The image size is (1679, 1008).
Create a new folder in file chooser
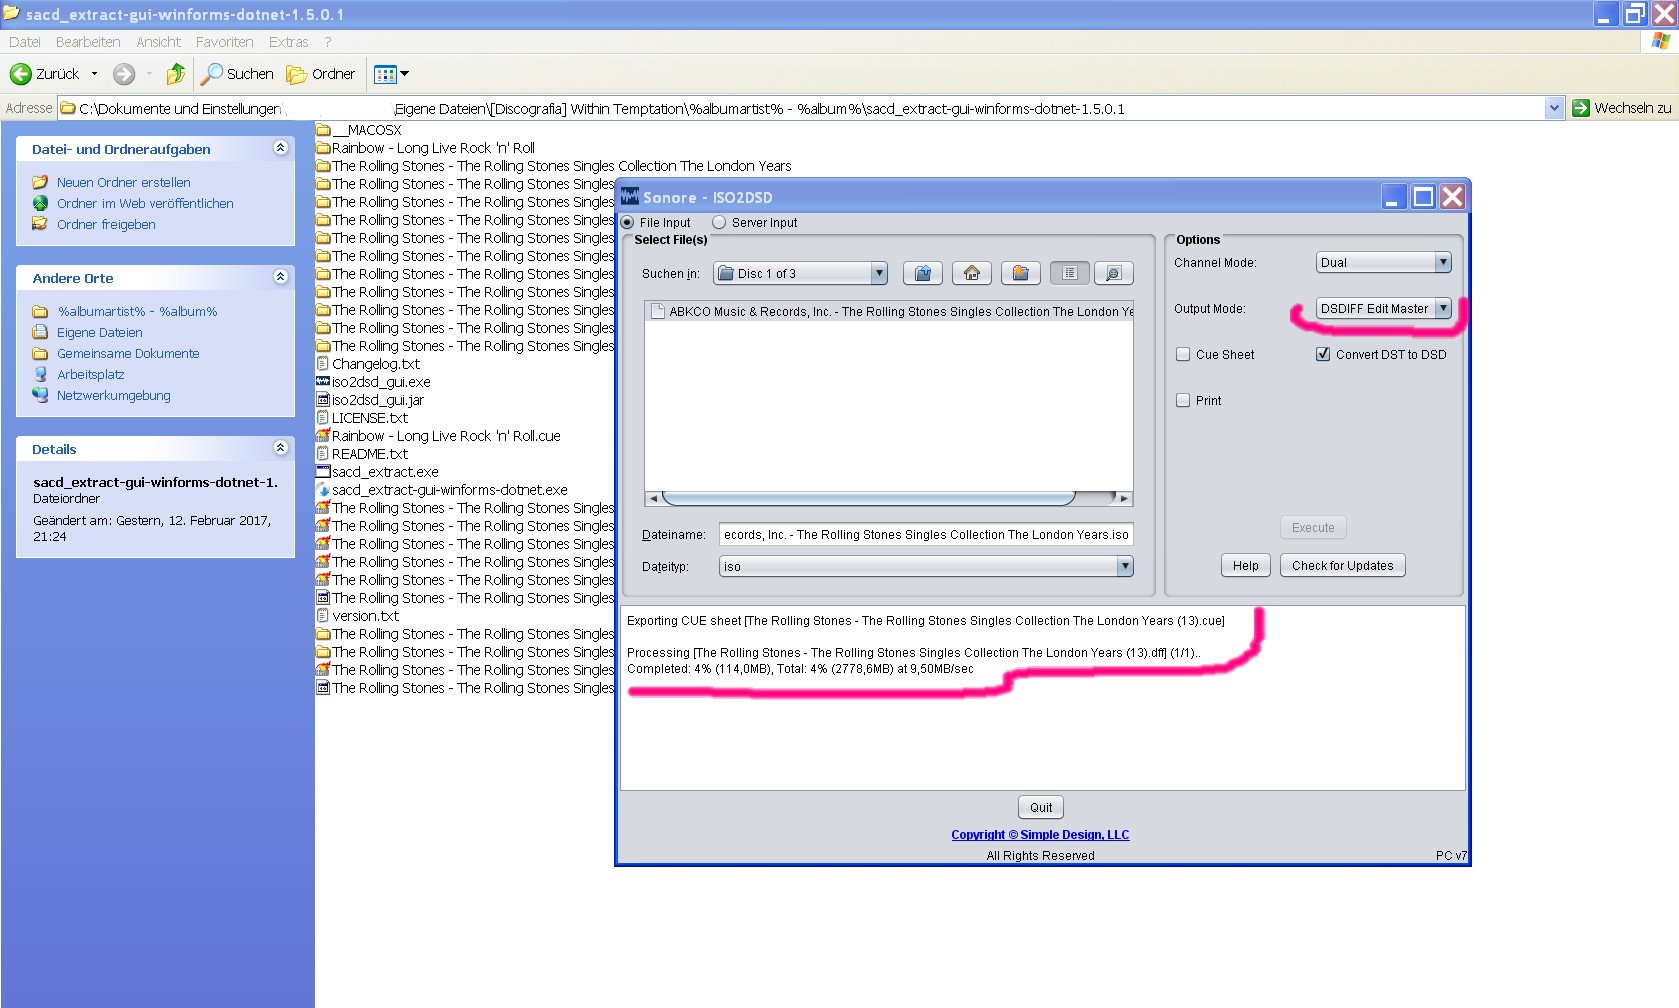[1020, 273]
